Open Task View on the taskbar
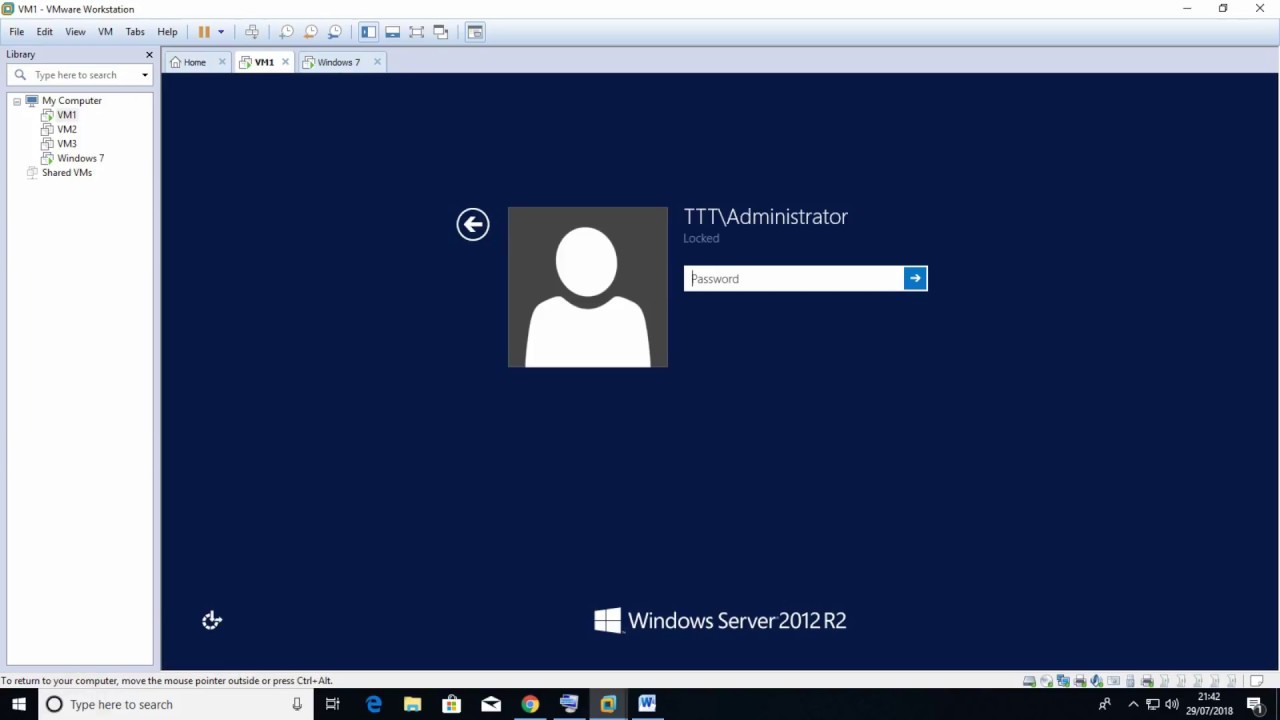The width and height of the screenshot is (1280, 720). pos(333,704)
